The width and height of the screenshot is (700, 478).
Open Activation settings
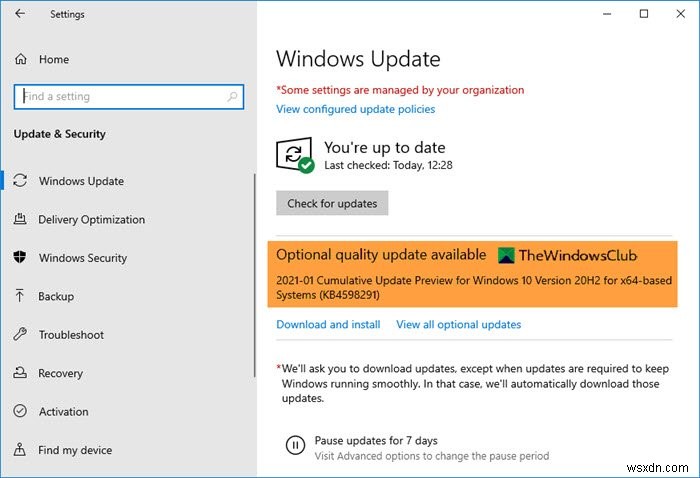pos(63,411)
